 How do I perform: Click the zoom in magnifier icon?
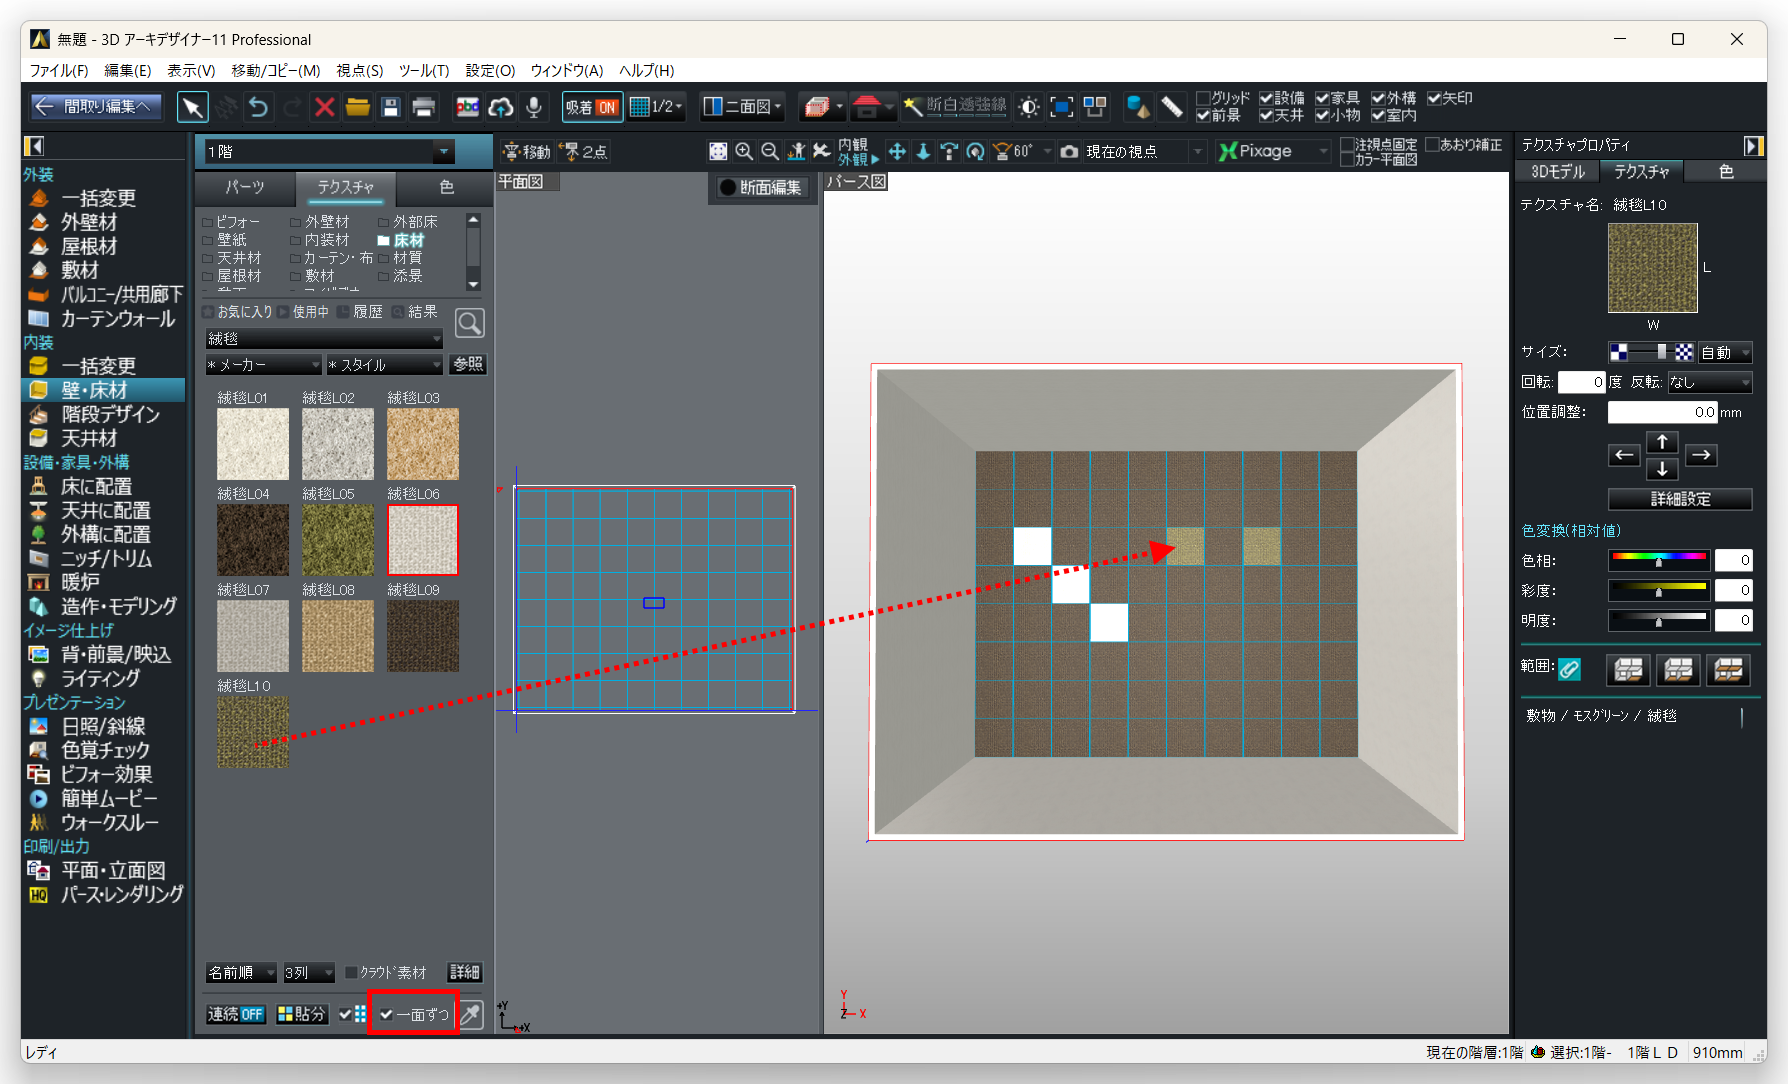[744, 151]
